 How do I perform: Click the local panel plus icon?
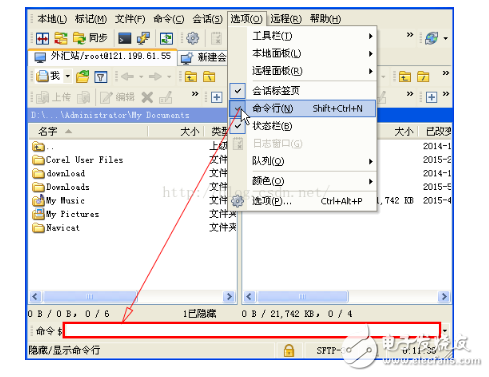tap(217, 97)
